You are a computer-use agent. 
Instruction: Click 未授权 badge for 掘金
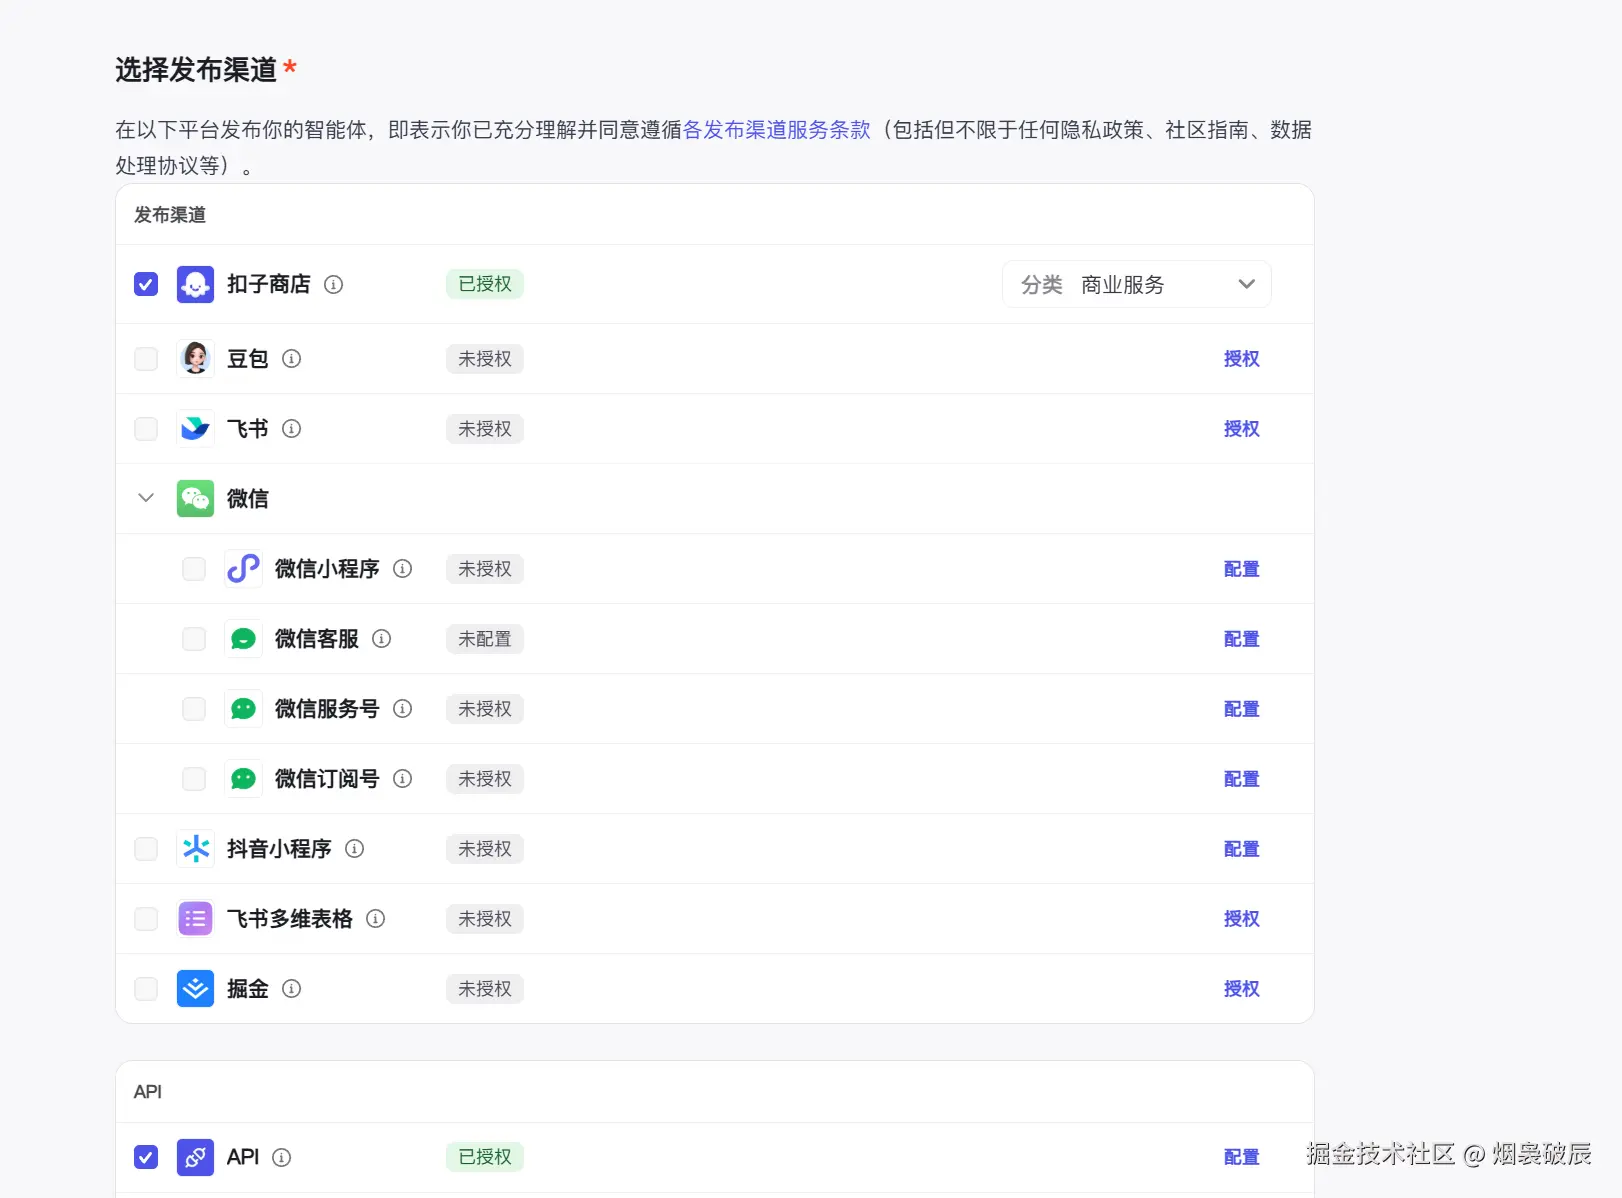pyautogui.click(x=485, y=988)
